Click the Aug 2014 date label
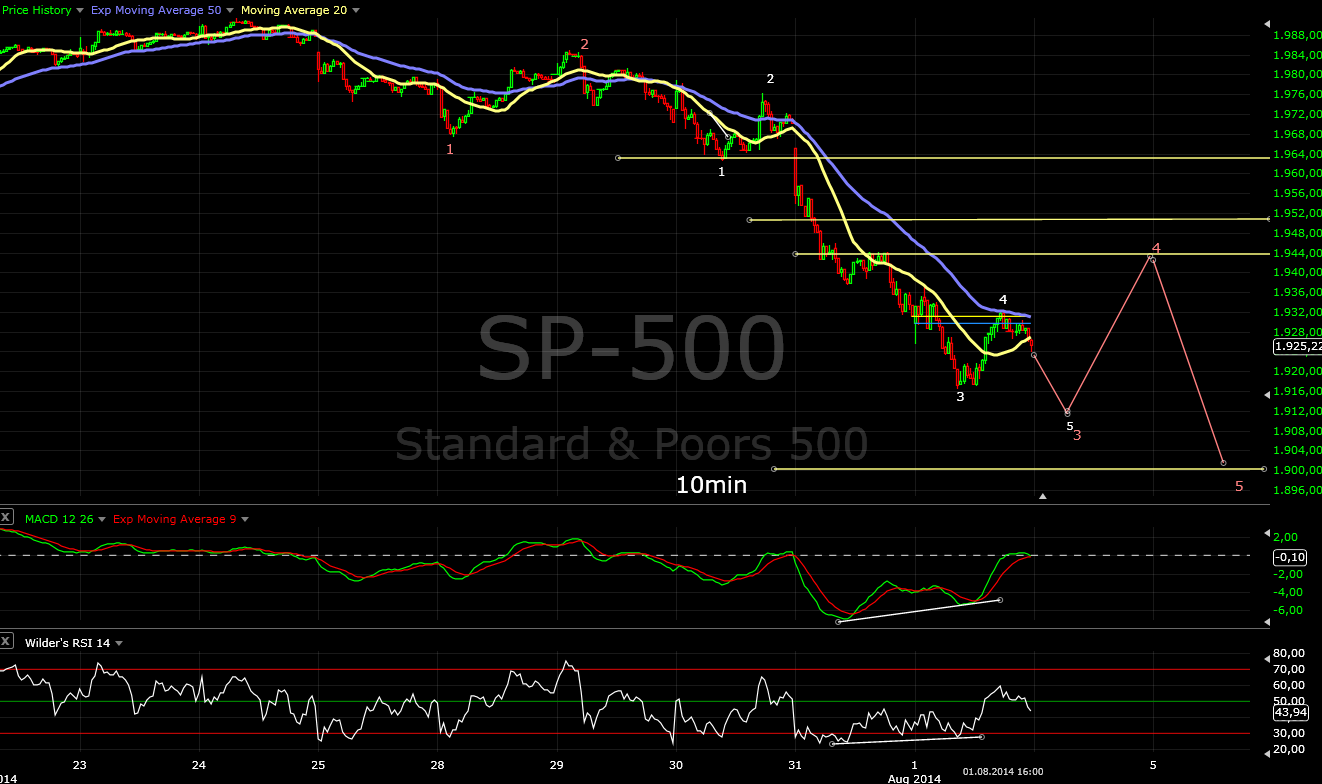The height and width of the screenshot is (784, 1322). pyautogui.click(x=915, y=778)
